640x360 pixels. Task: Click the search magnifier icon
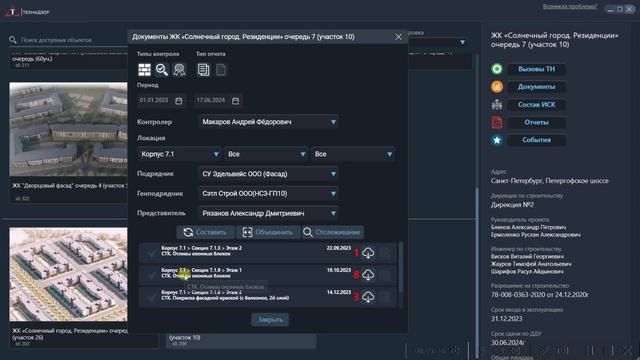pyautogui.click(x=13, y=40)
